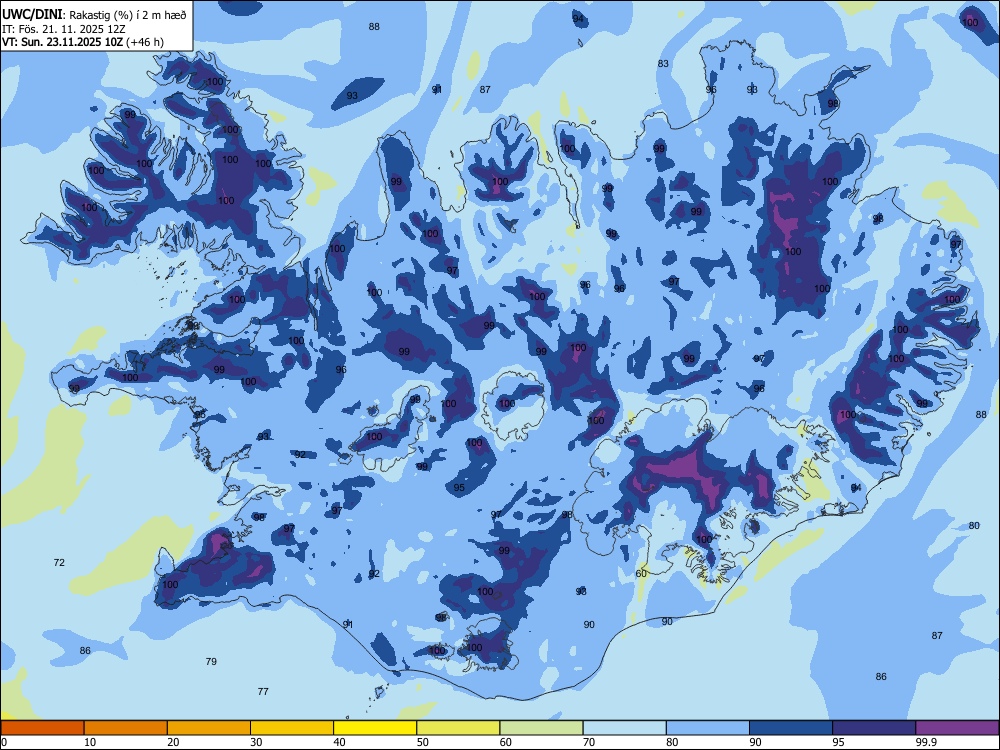Select the legend label '40'
This screenshot has height=750, width=1000.
[339, 742]
